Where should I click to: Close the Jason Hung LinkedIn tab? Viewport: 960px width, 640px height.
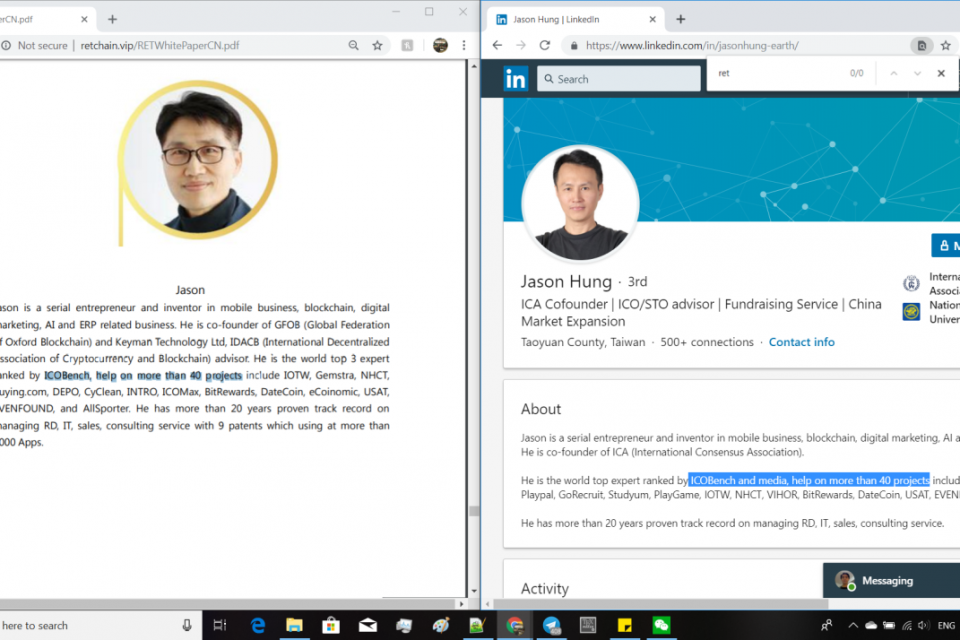coord(652,20)
